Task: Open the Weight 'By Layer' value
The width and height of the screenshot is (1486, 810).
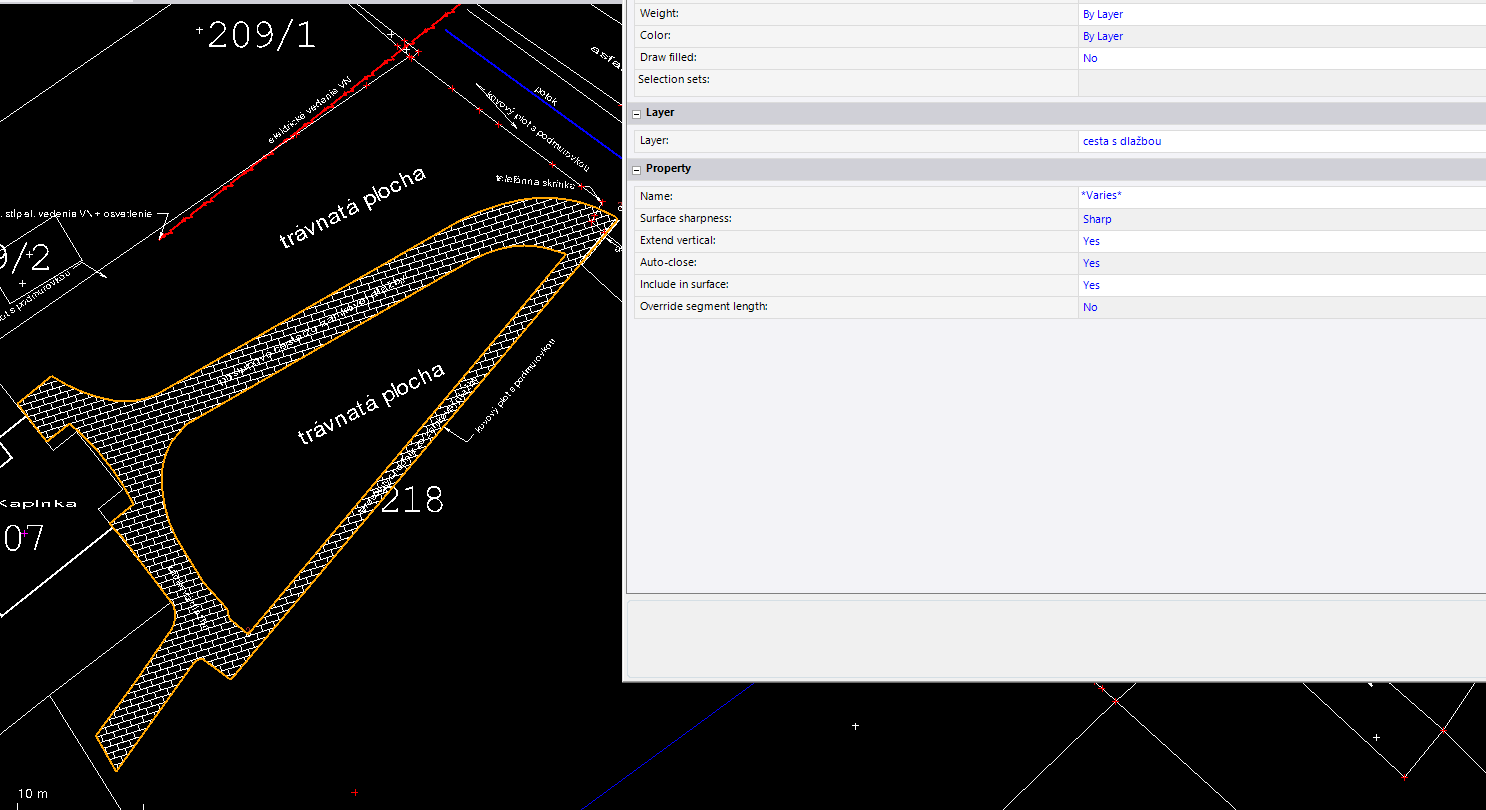Action: coord(1102,15)
